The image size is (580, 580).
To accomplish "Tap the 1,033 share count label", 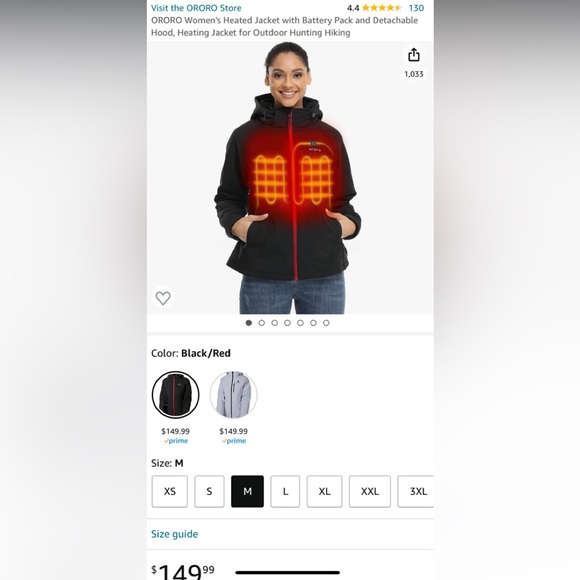I will pos(414,74).
